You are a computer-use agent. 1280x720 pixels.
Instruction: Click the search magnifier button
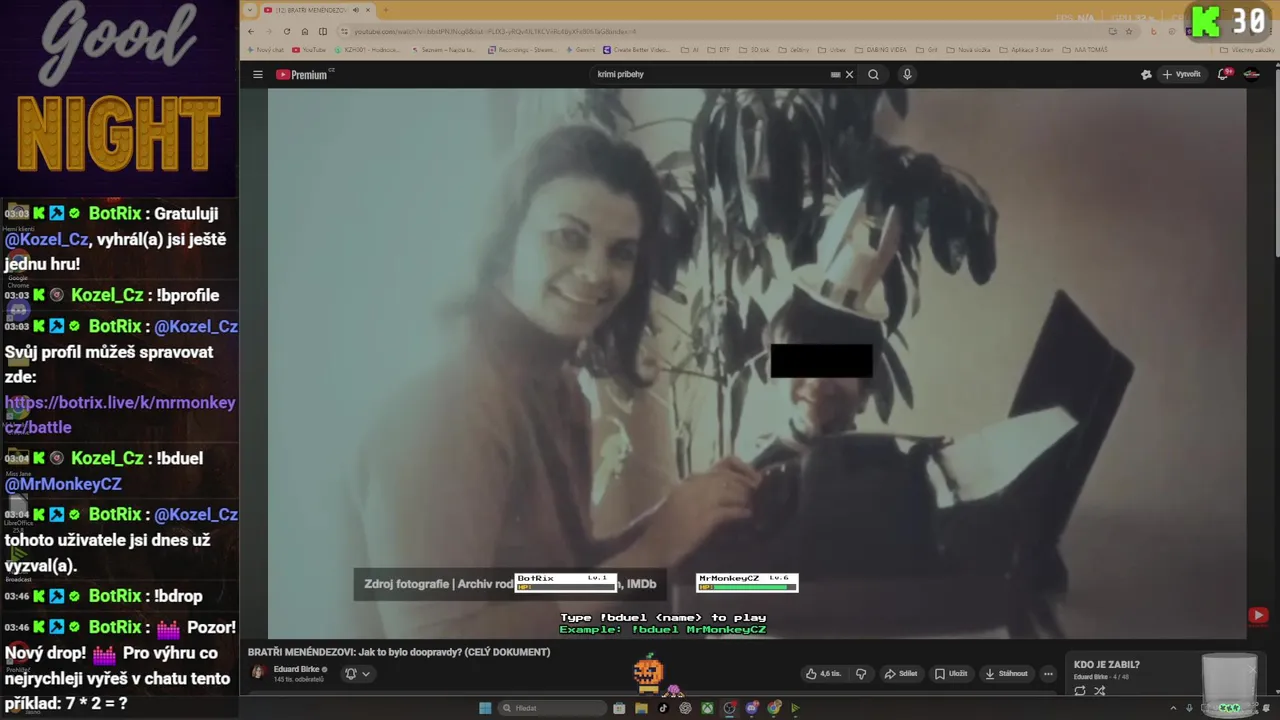(x=873, y=74)
